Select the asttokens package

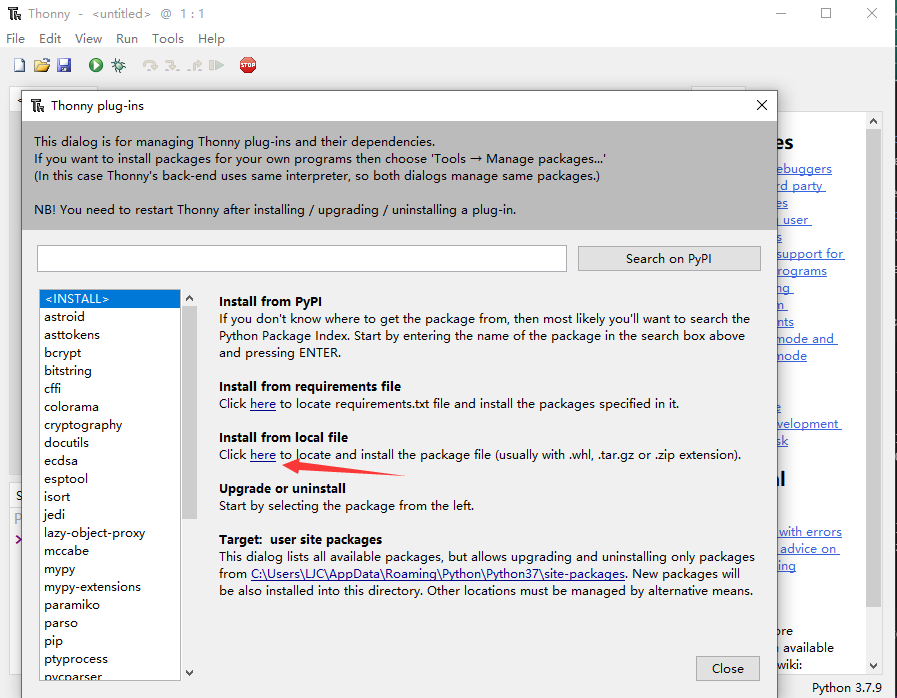(x=110, y=335)
